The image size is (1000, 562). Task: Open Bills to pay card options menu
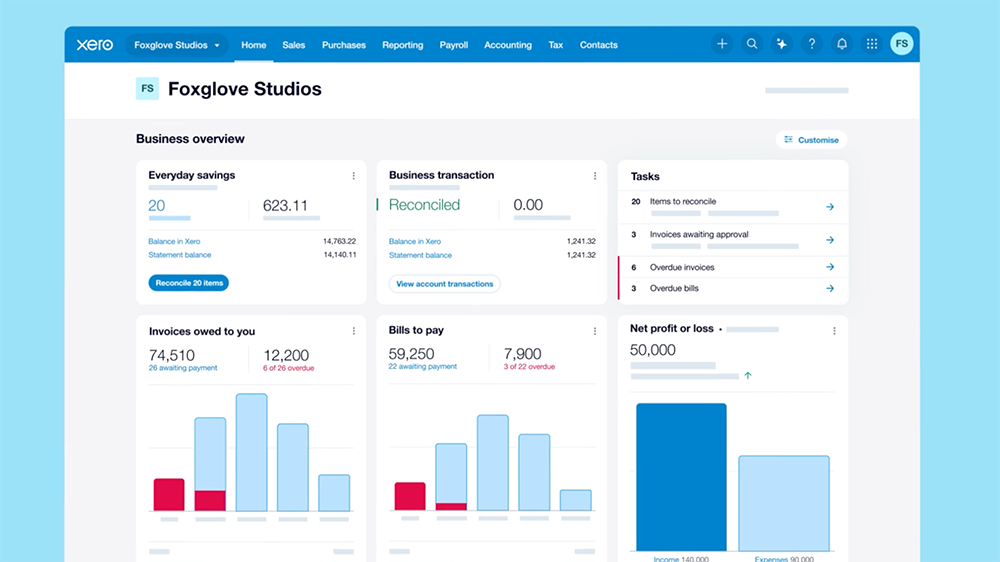coord(594,331)
